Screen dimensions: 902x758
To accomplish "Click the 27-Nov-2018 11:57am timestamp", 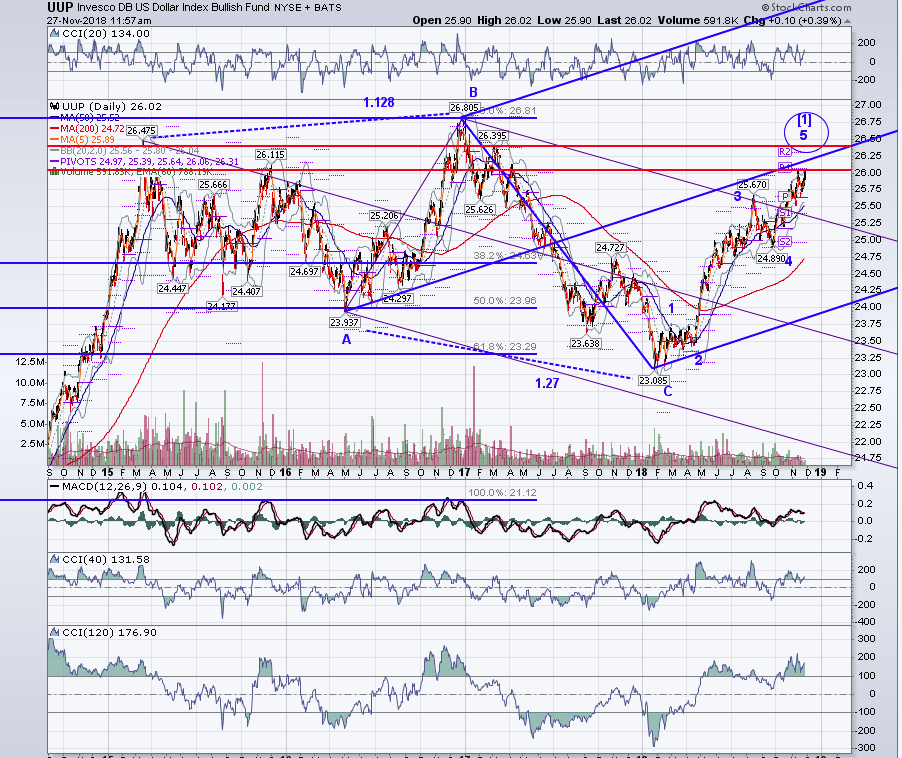I will pos(100,21).
